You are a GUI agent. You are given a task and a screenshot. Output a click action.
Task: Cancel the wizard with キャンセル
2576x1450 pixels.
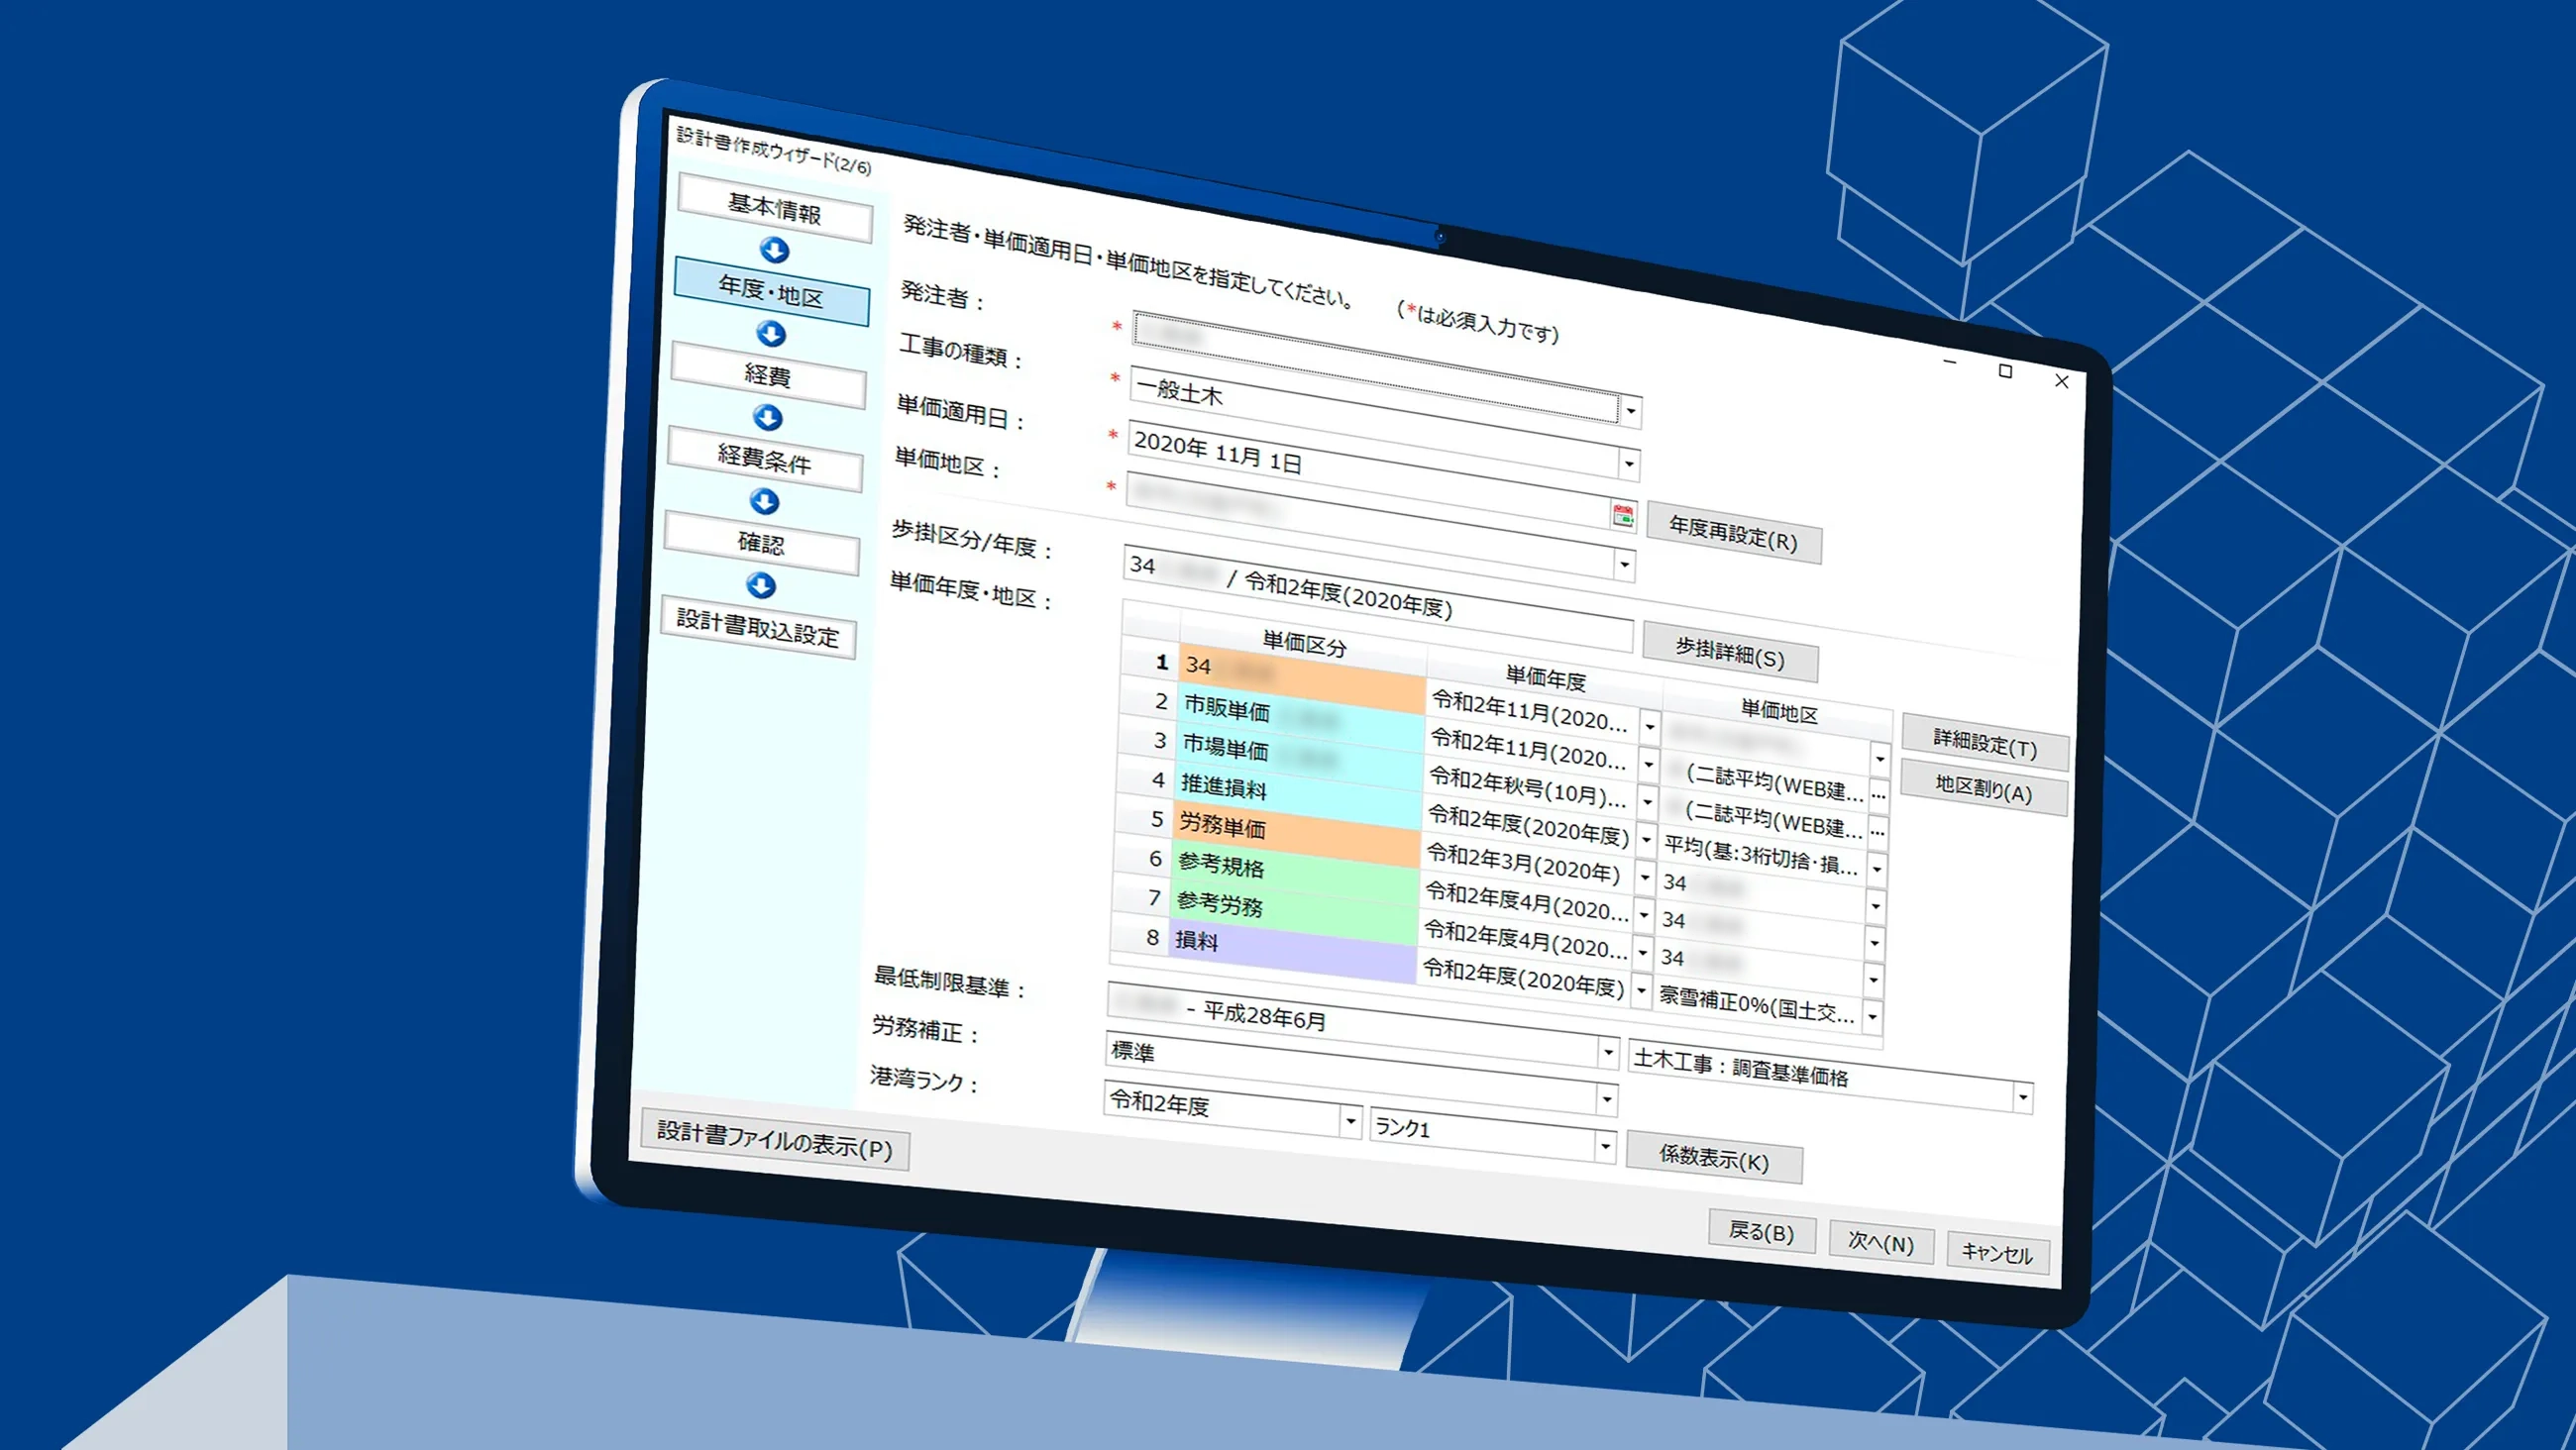(x=1997, y=1252)
